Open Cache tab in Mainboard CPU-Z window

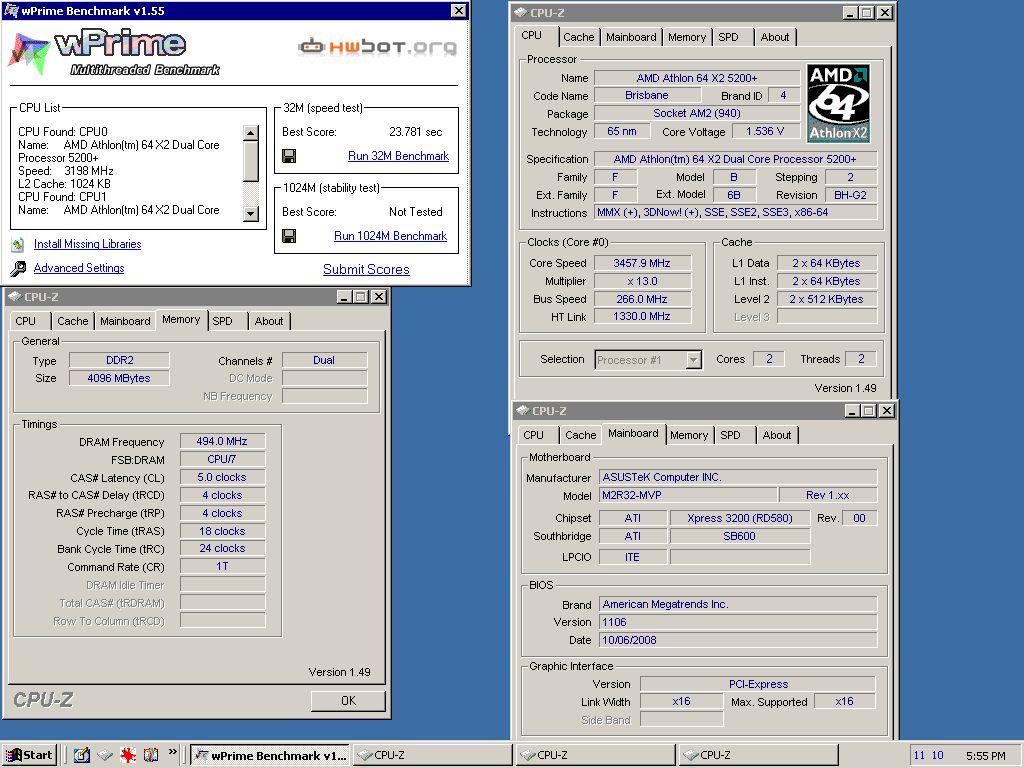(581, 435)
